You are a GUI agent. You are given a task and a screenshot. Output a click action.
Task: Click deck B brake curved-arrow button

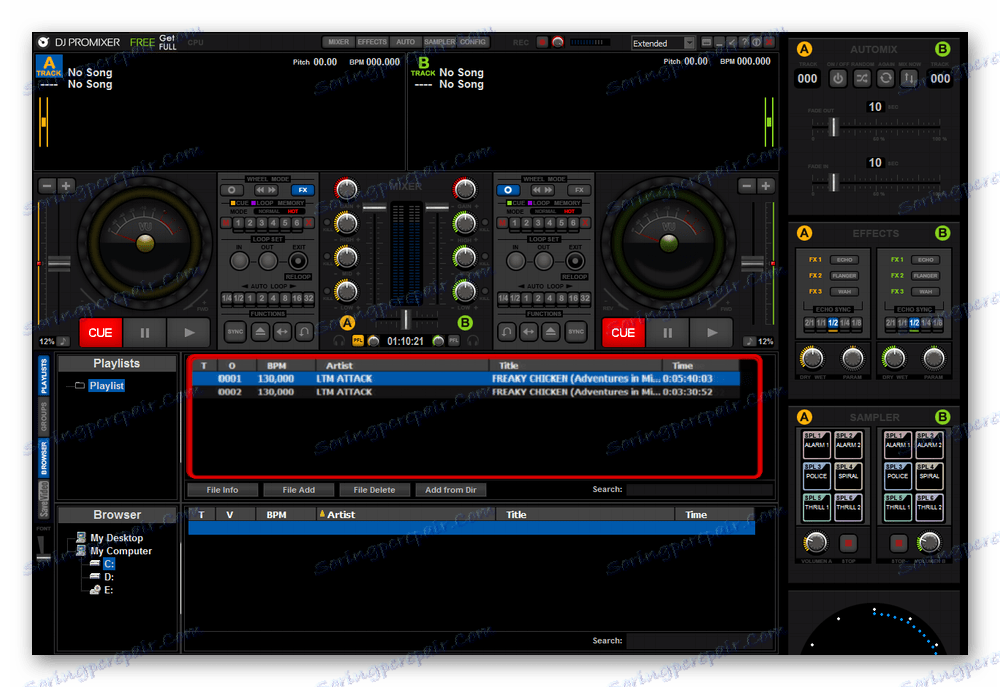coord(506,332)
